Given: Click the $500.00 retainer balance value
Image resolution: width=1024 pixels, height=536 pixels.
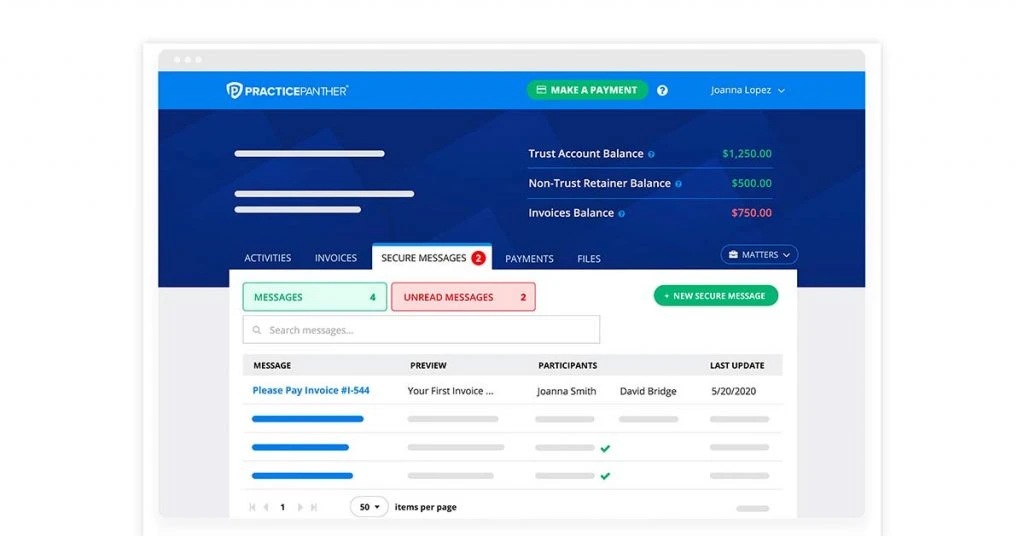Looking at the screenshot, I should [x=752, y=183].
